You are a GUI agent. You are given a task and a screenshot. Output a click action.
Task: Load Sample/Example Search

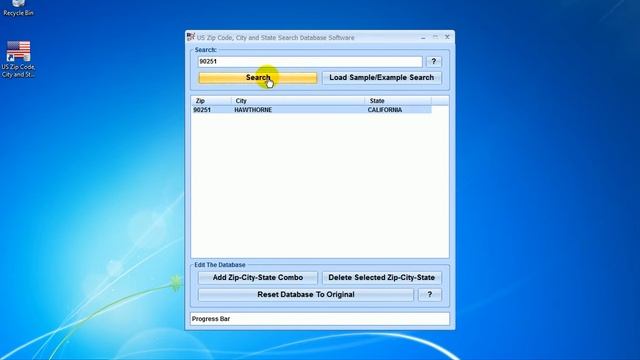[382, 78]
